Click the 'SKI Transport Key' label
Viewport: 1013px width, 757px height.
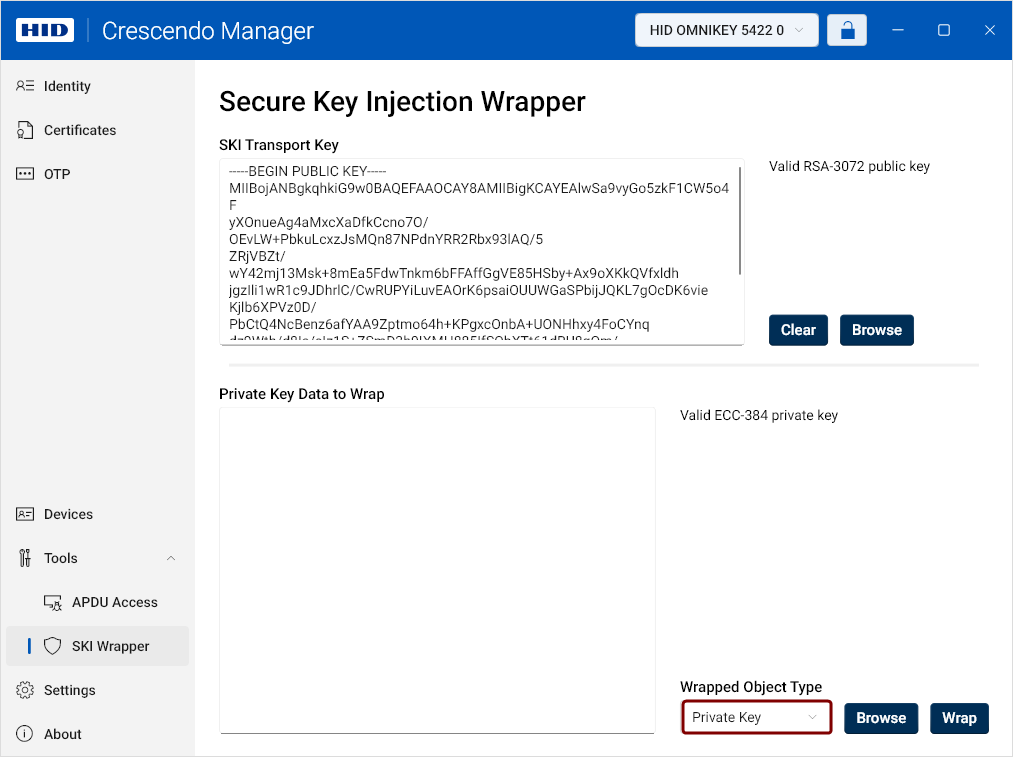[x=278, y=145]
